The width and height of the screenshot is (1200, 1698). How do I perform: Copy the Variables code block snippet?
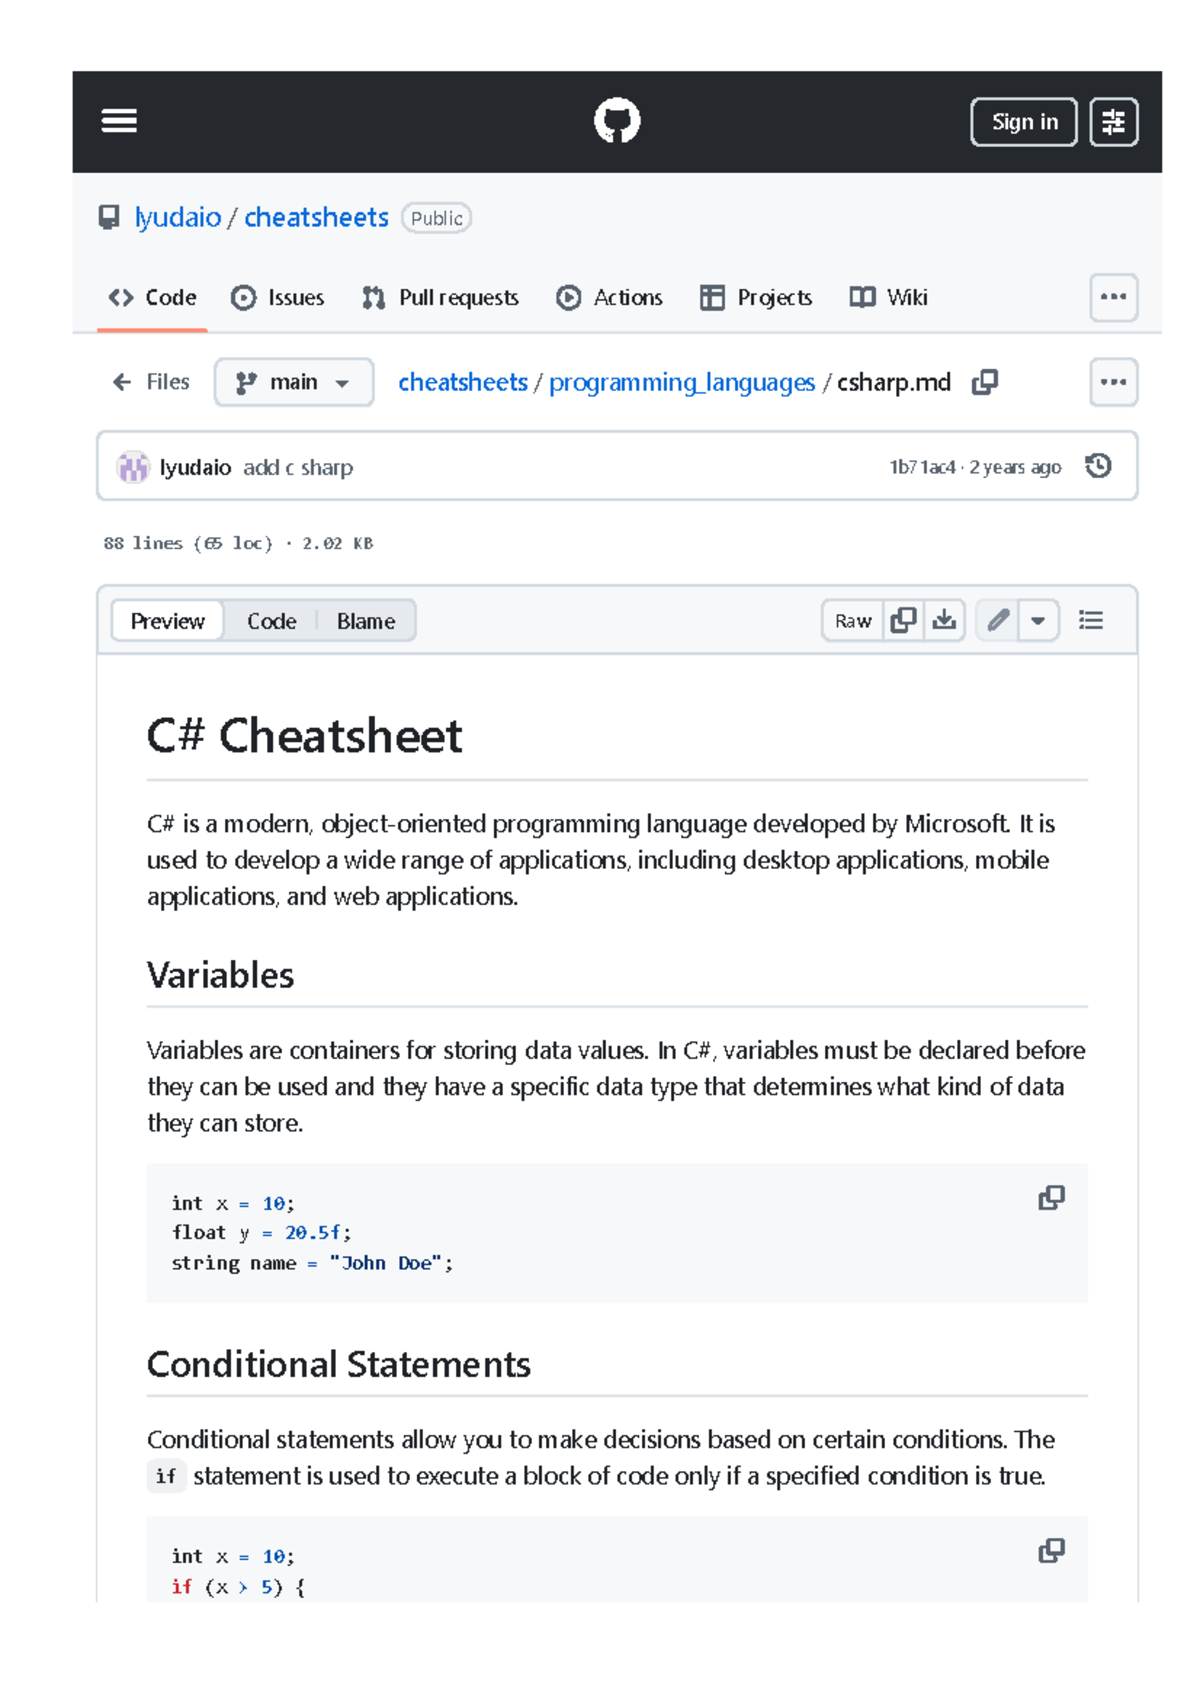(x=1051, y=1198)
